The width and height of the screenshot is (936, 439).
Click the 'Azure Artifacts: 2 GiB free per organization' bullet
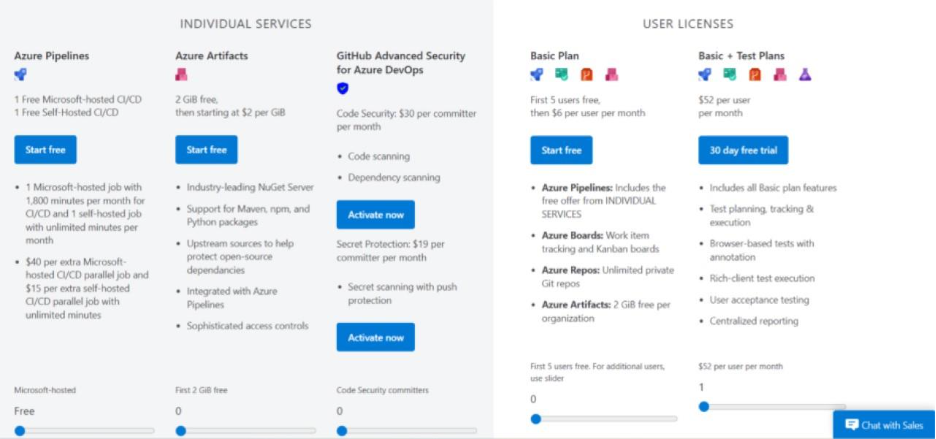coord(606,311)
